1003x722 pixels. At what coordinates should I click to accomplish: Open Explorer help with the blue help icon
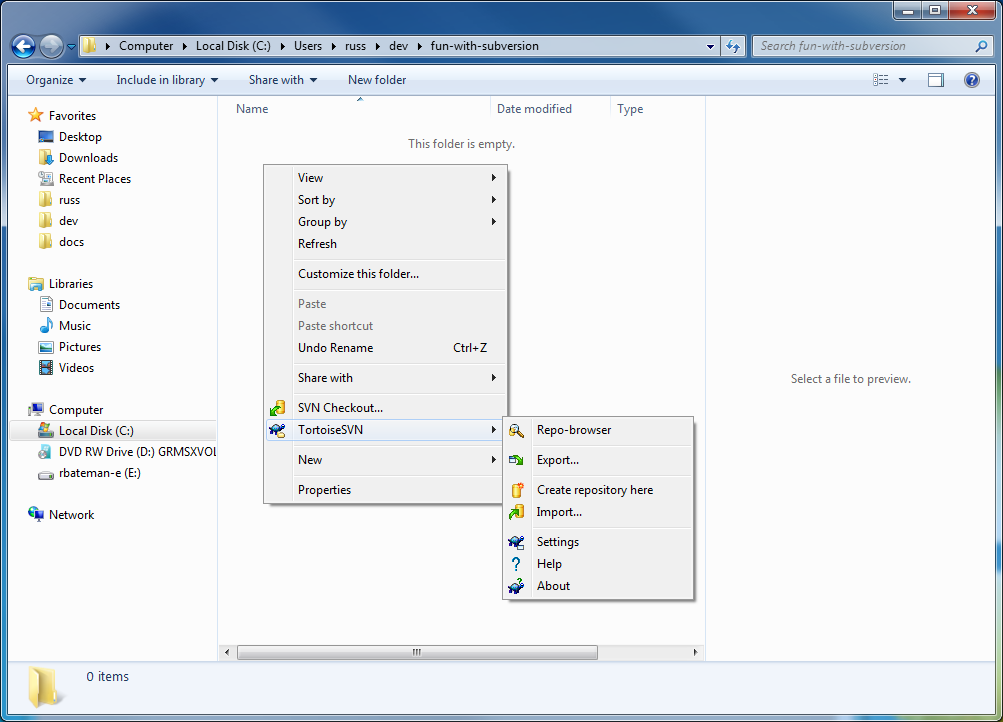[x=972, y=80]
